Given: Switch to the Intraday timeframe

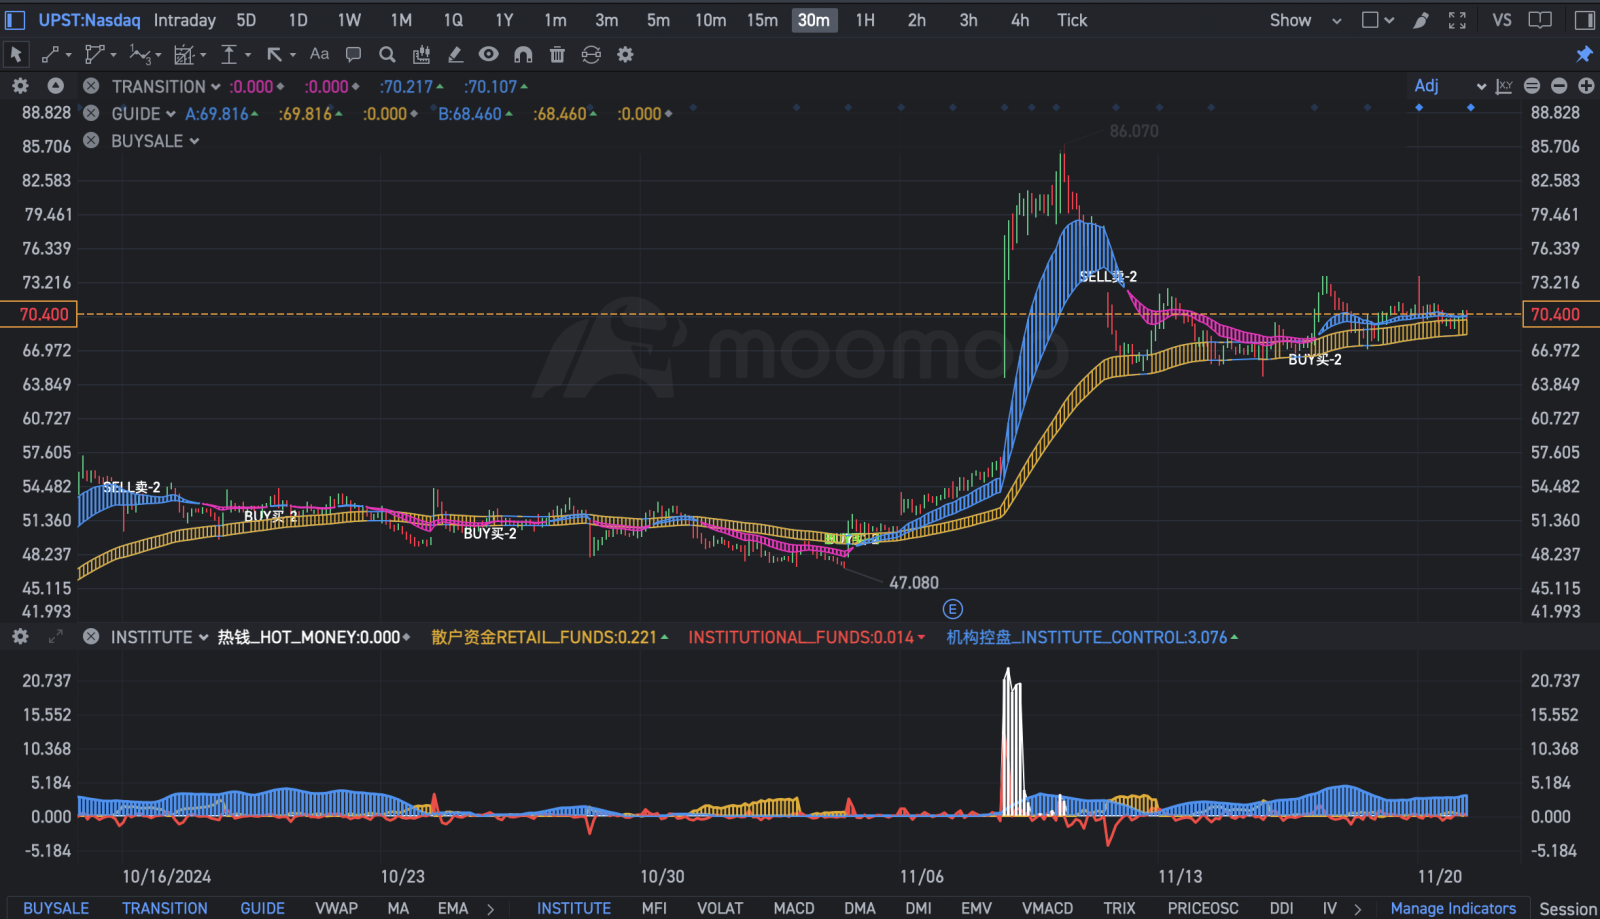Looking at the screenshot, I should tap(184, 20).
